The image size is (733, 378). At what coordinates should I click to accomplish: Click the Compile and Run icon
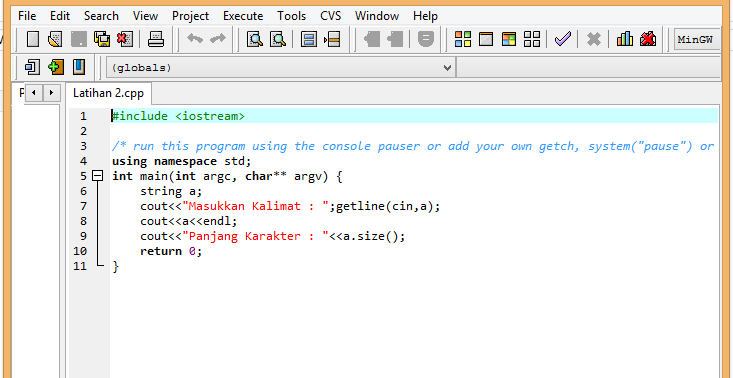click(x=509, y=39)
